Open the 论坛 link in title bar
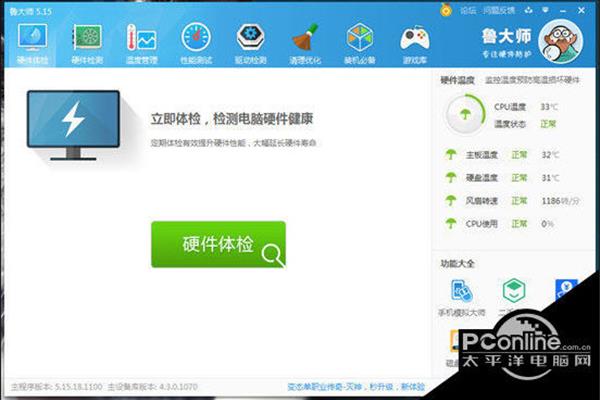 point(468,11)
